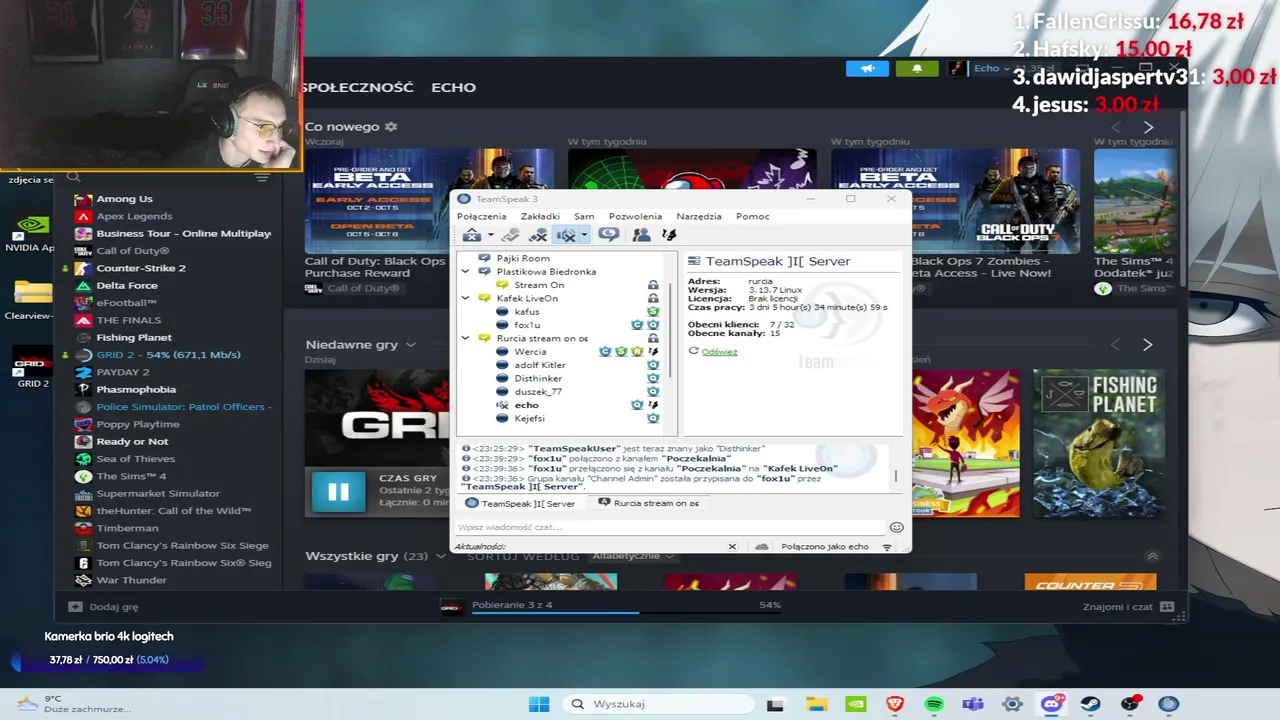Screen dimensions: 1280x720
Task: Open the TeamSpeak contacts toolbar icon
Action: point(641,235)
